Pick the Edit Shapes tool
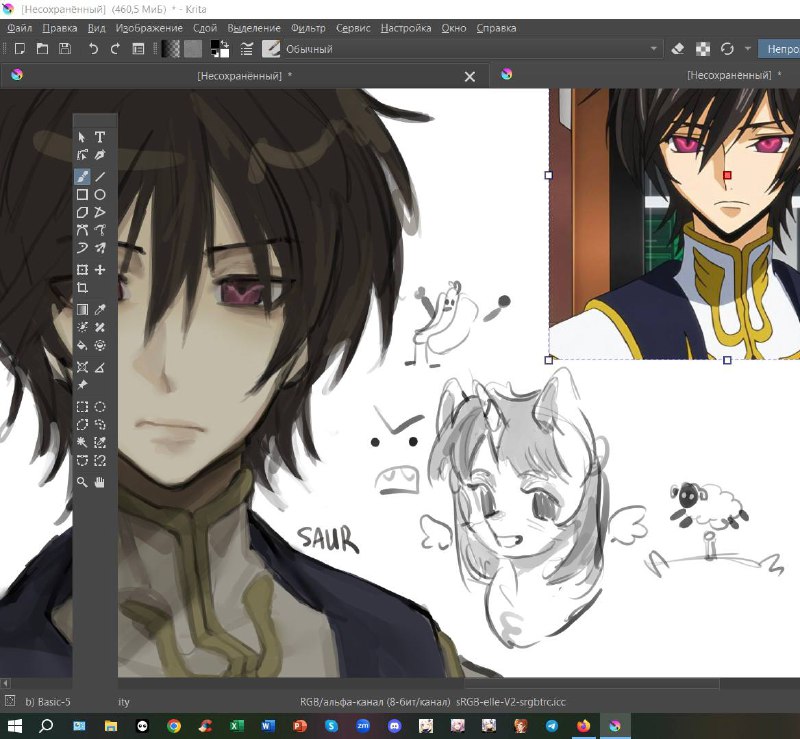This screenshot has height=739, width=800. click(x=82, y=155)
